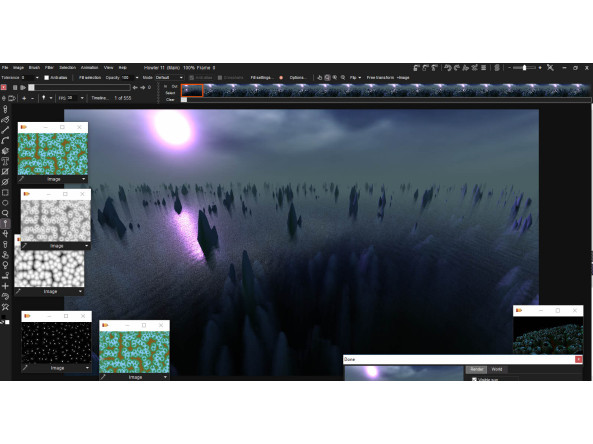The width and height of the screenshot is (593, 444).
Task: Click the undo arrow icon in title bar
Action: (448, 68)
